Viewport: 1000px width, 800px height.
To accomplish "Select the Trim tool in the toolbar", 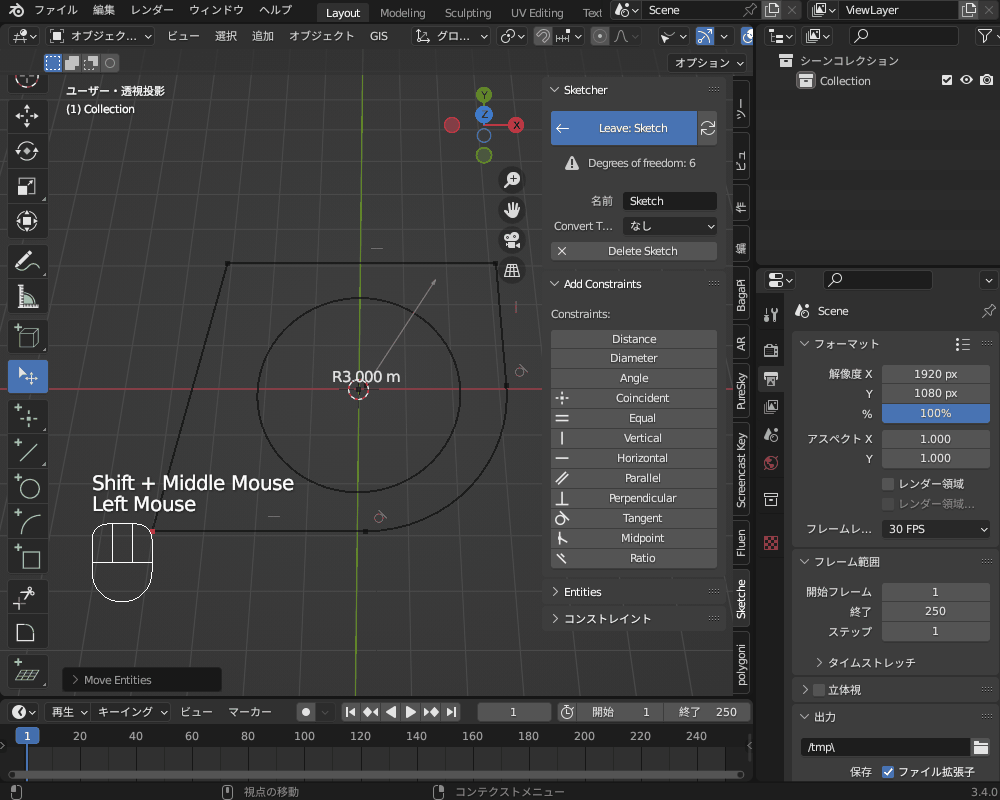I will [x=26, y=597].
